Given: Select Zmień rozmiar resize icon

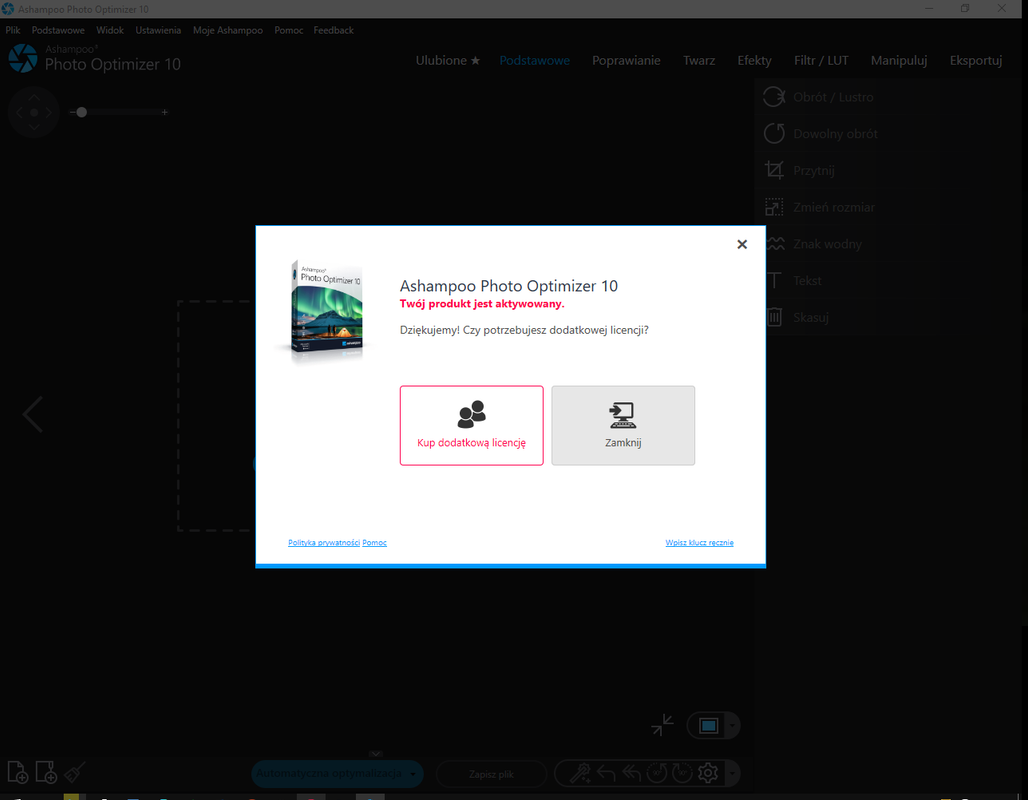Looking at the screenshot, I should (x=774, y=207).
